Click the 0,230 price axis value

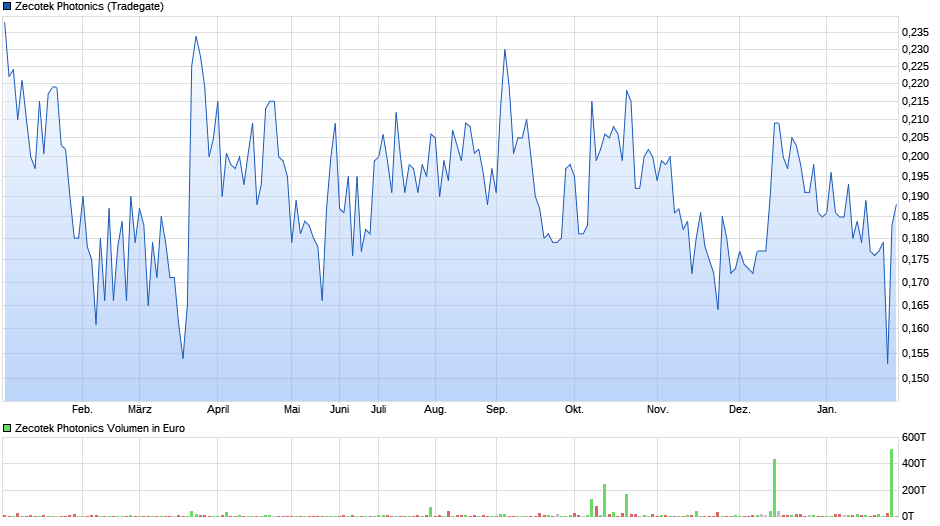click(x=915, y=49)
